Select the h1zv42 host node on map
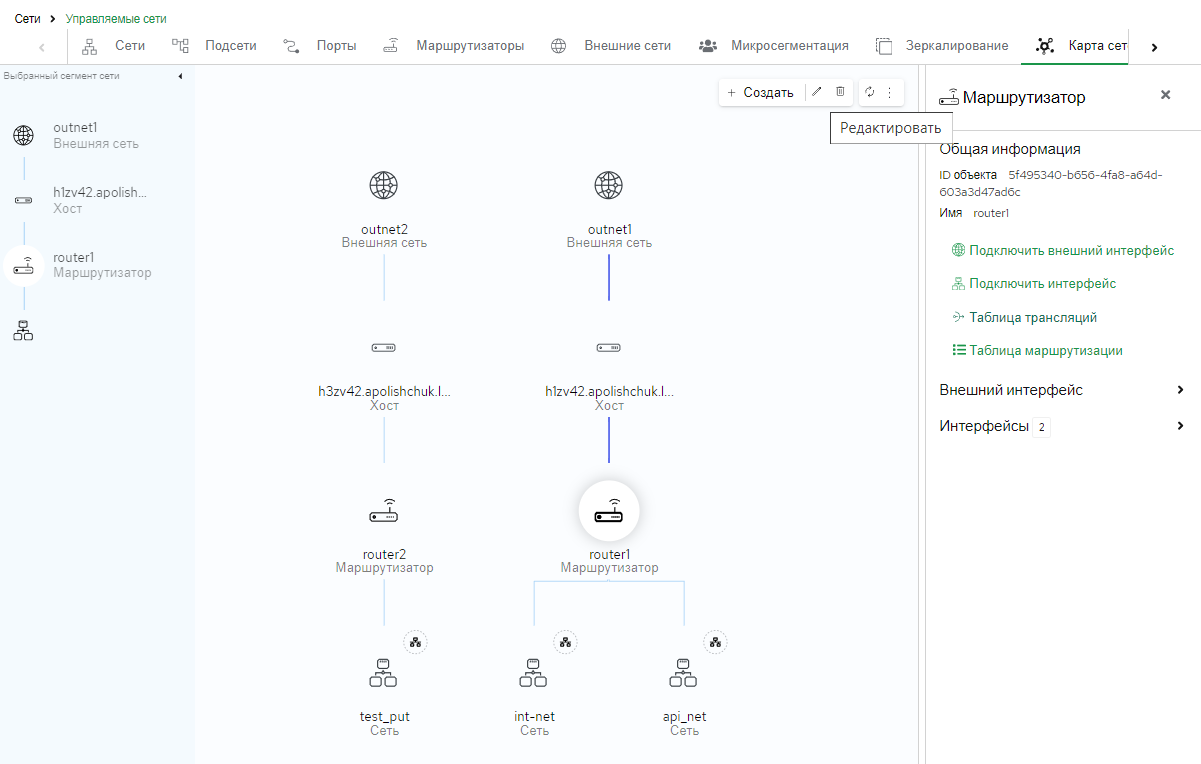Viewport: 1201px width, 764px height. [609, 347]
